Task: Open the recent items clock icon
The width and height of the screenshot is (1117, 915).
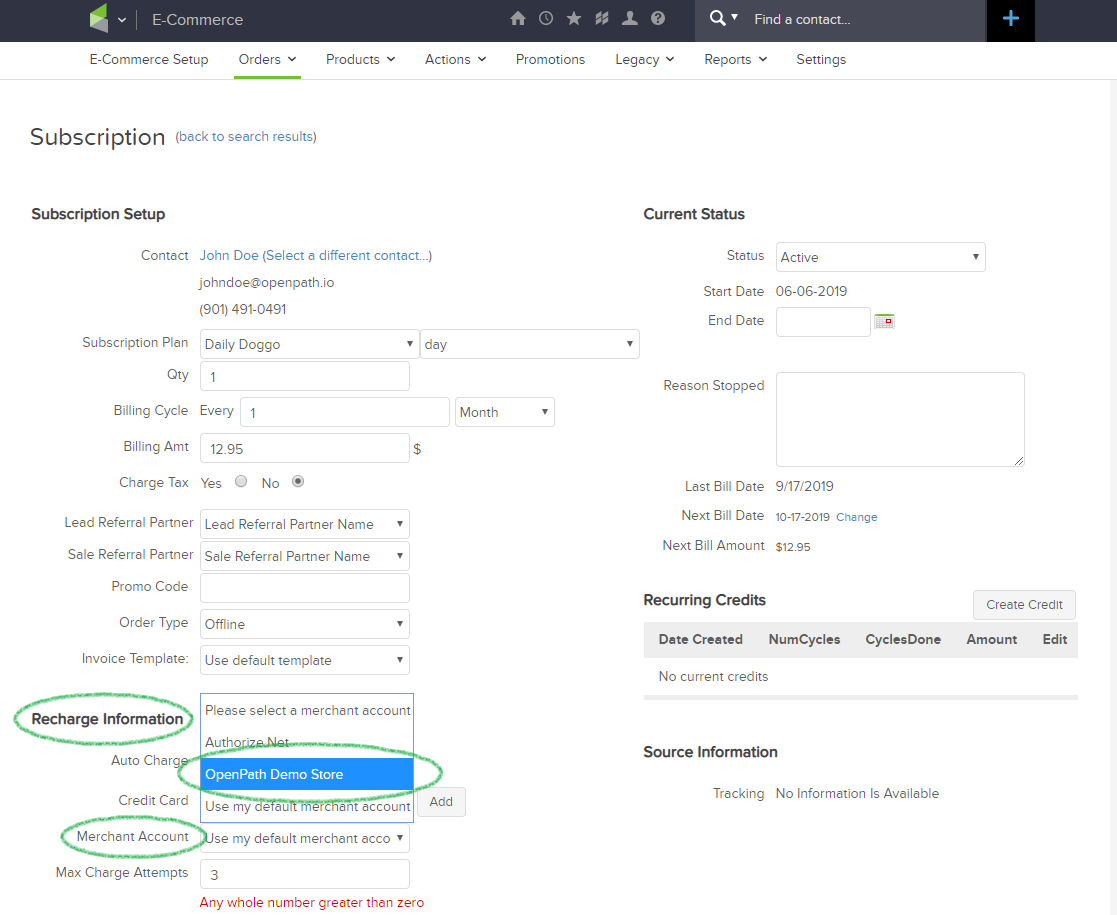Action: click(x=546, y=19)
